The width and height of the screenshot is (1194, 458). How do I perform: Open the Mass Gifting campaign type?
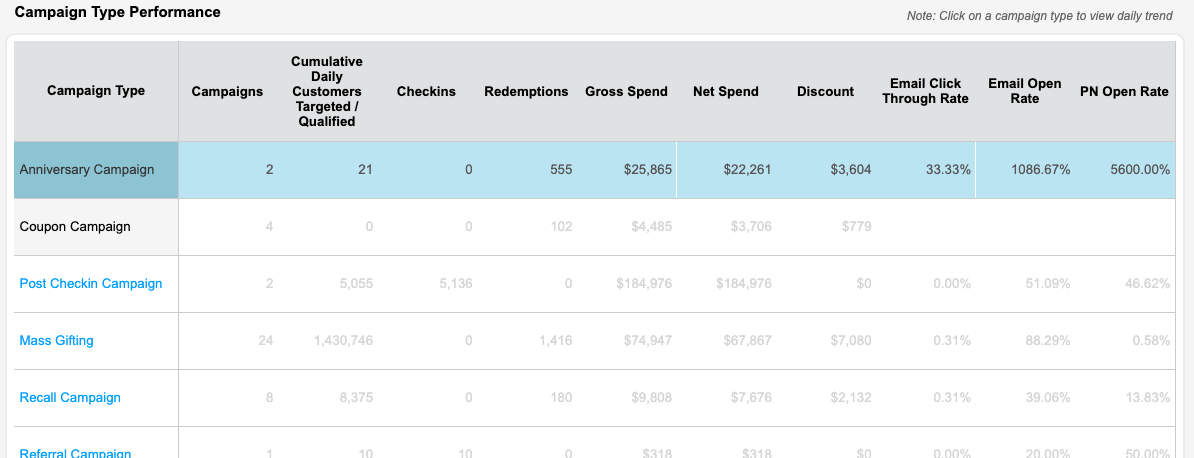point(56,341)
